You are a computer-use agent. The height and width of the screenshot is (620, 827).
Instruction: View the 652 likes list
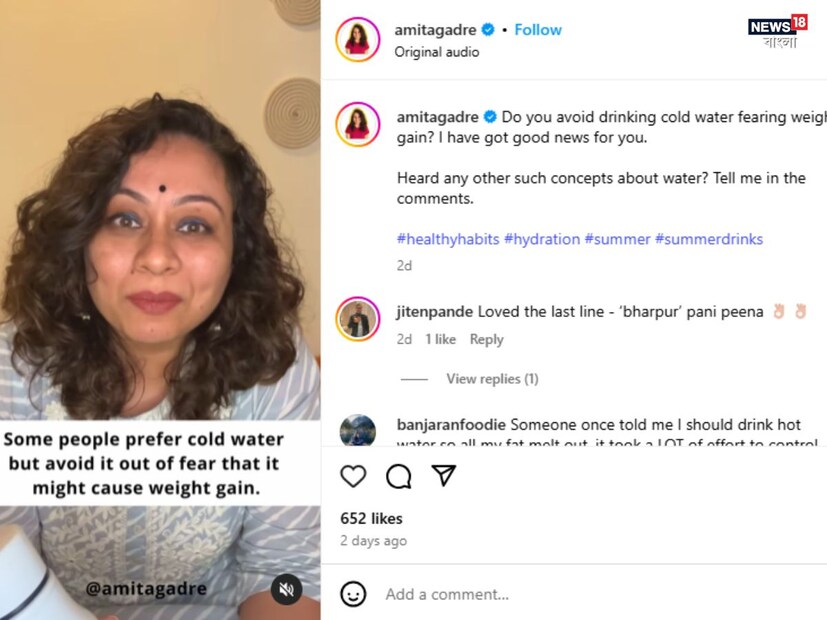pyautogui.click(x=371, y=518)
